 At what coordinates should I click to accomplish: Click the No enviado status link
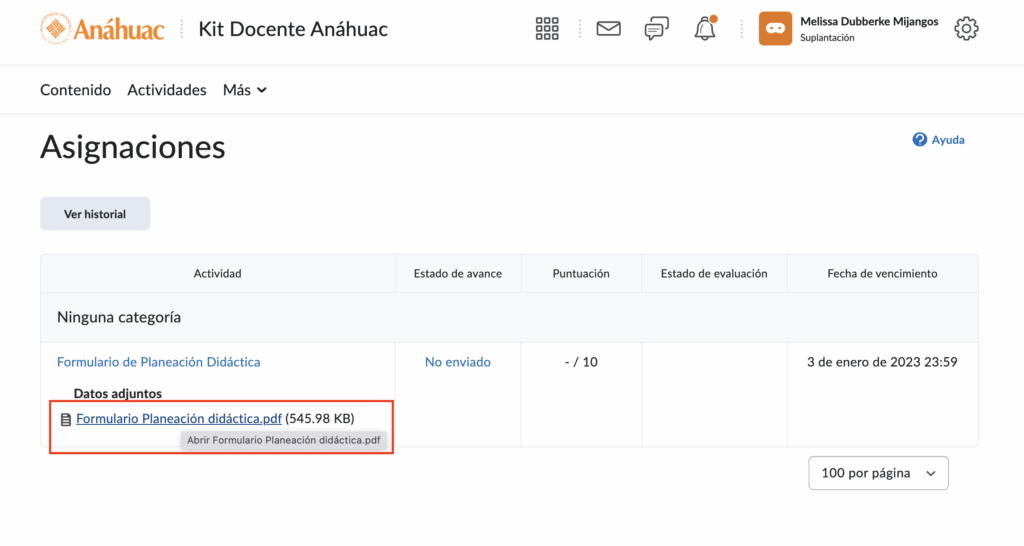coord(457,362)
